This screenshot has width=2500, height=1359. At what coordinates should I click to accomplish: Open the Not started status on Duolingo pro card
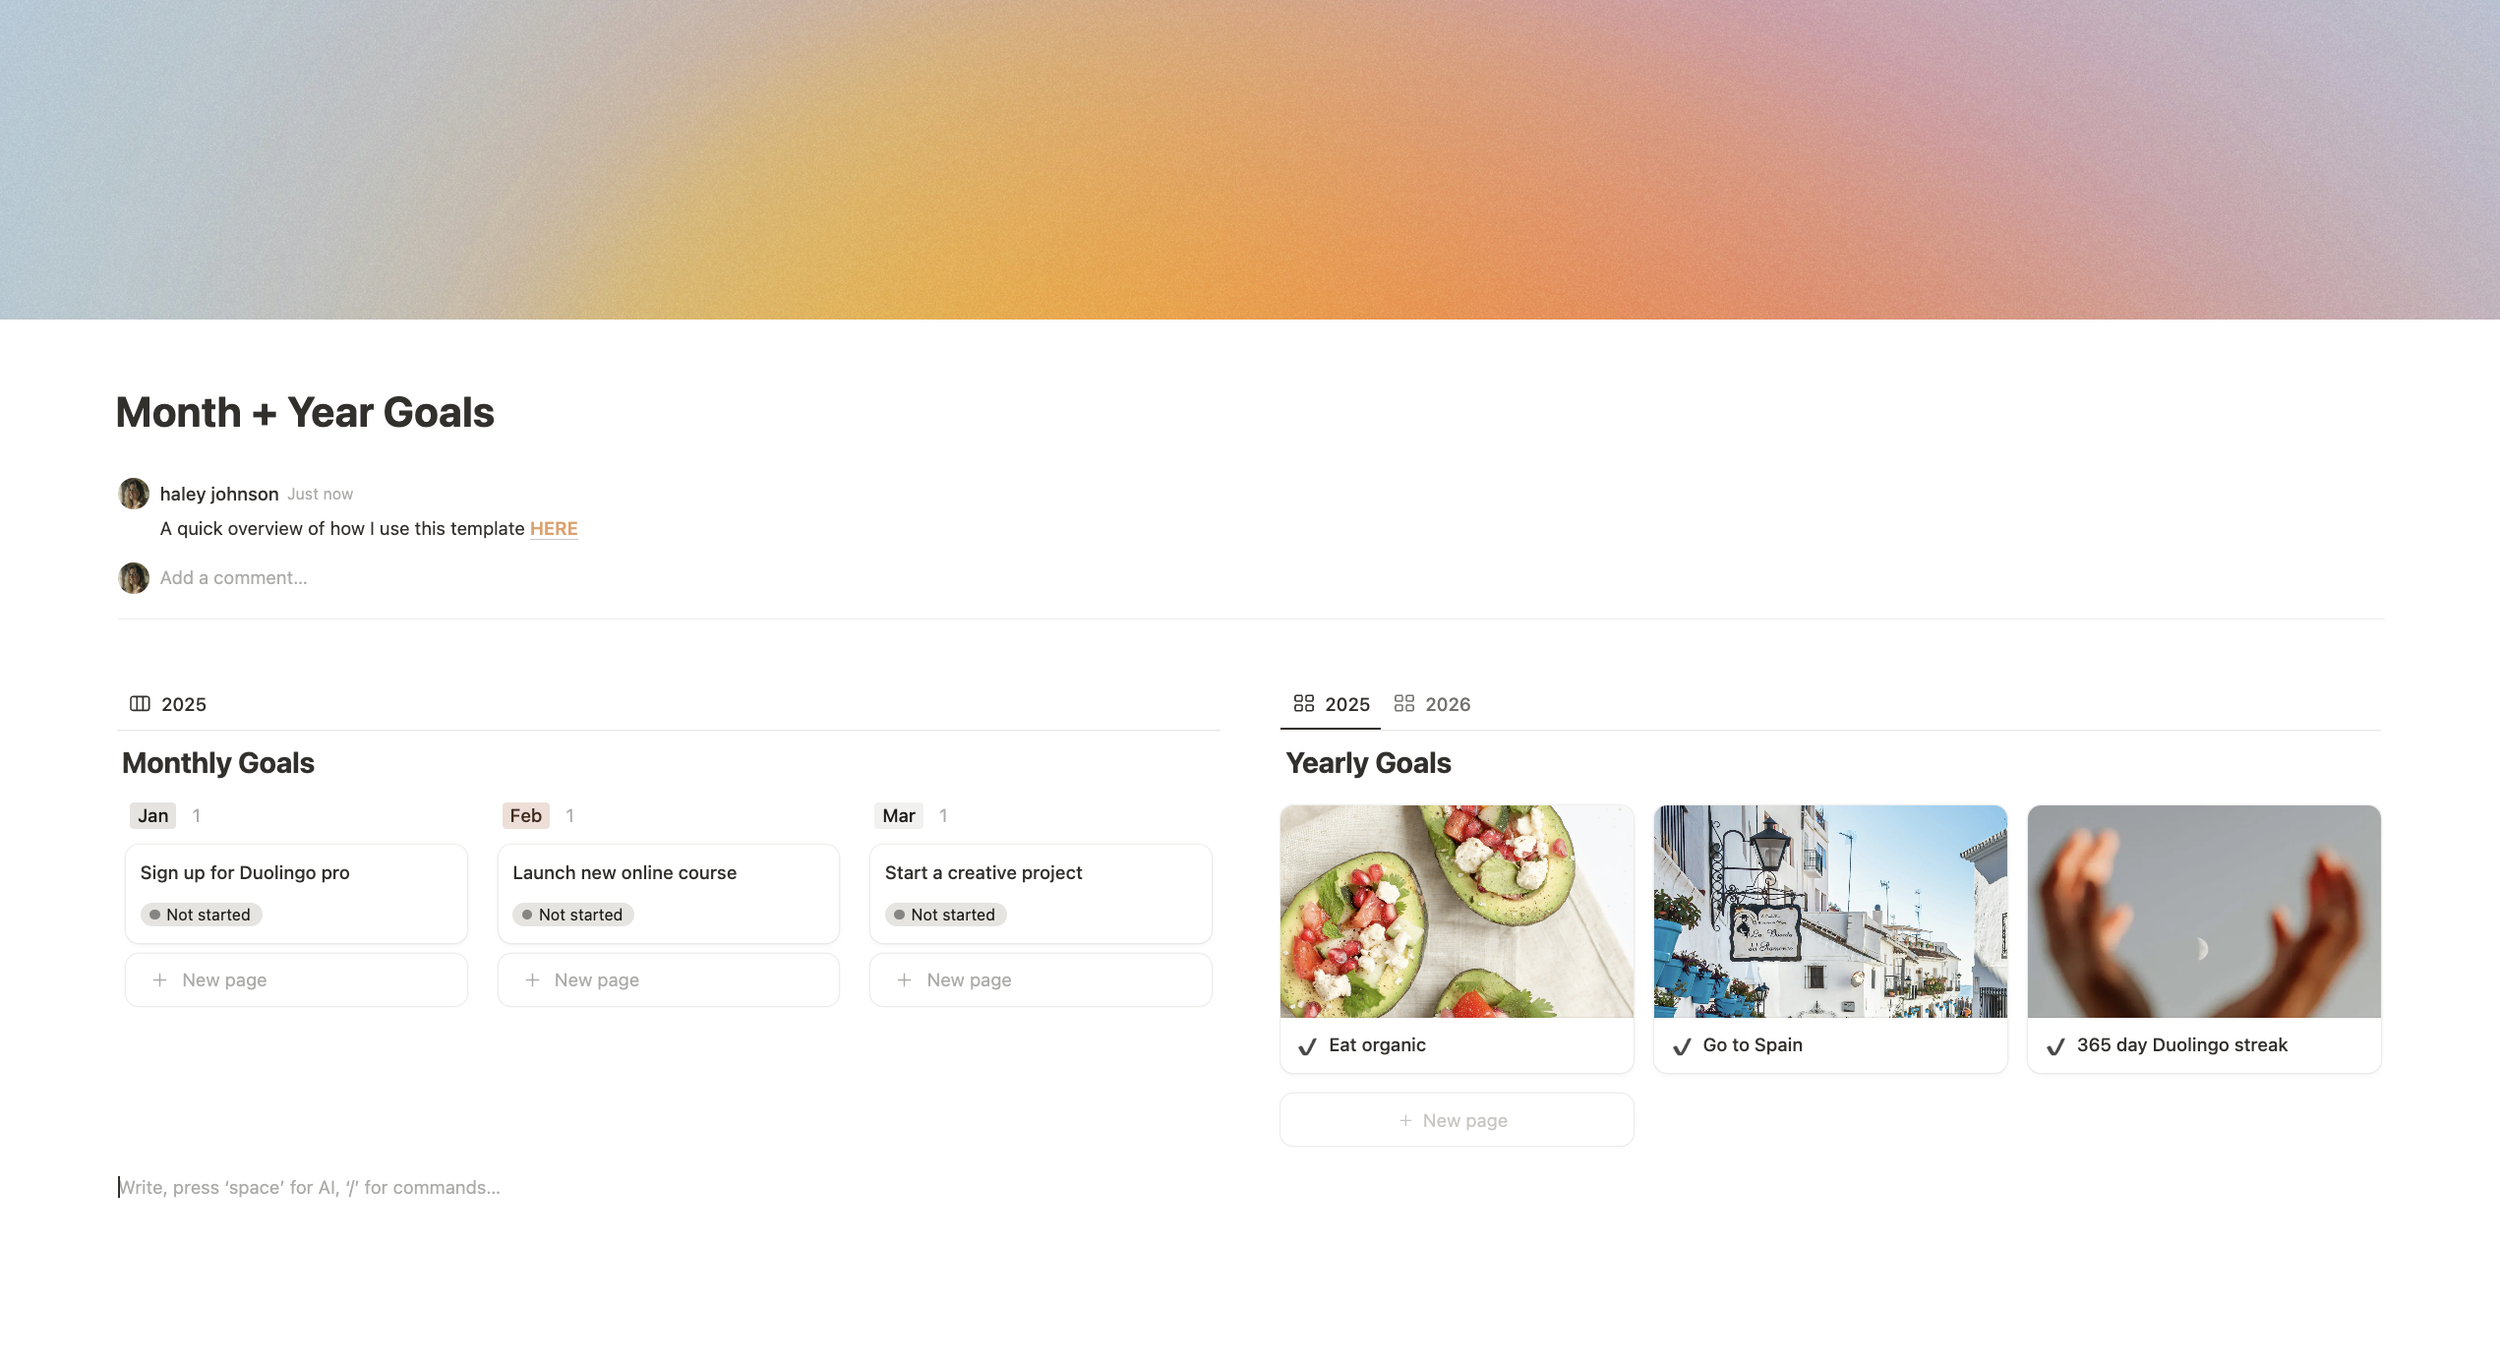(x=201, y=915)
